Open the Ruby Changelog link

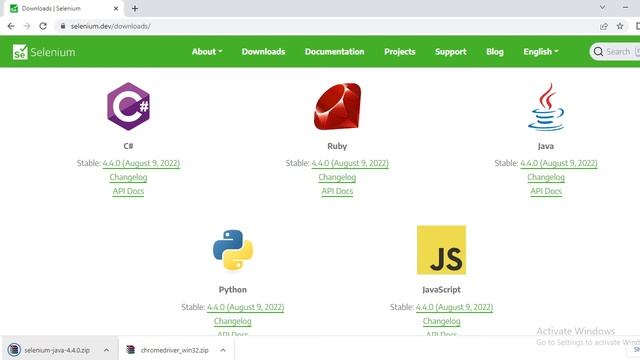(337, 177)
